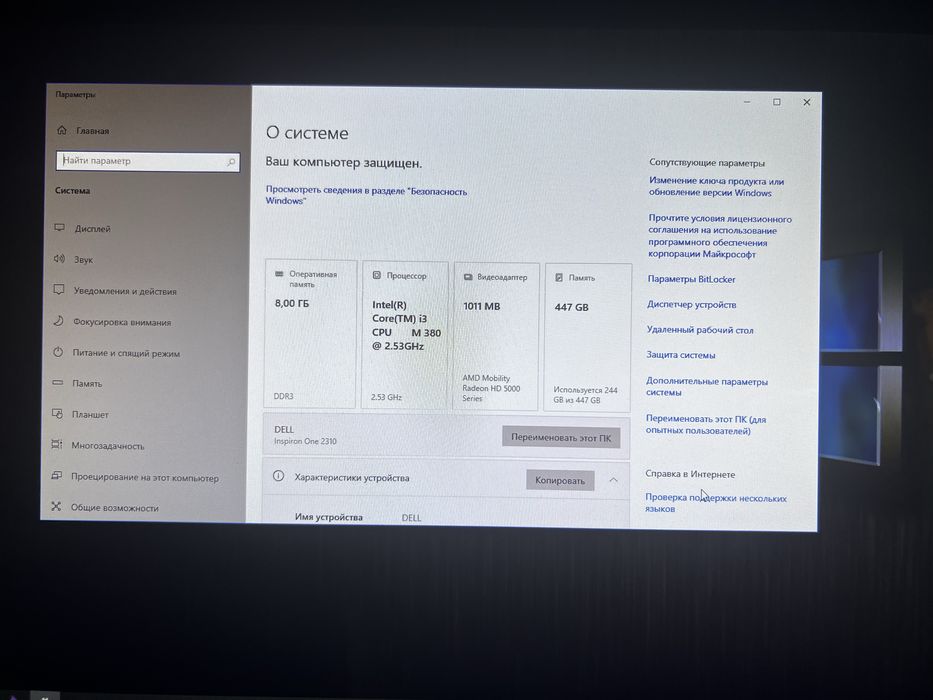
Task: Open Изменение ключа продукта link
Action: click(716, 186)
